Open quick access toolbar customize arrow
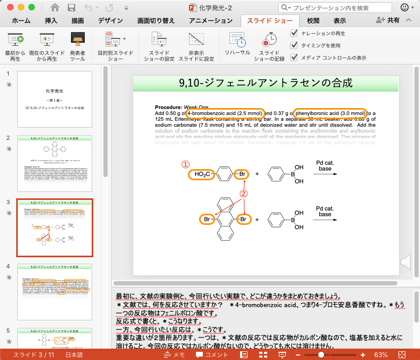The height and width of the screenshot is (360, 420). coord(126,8)
